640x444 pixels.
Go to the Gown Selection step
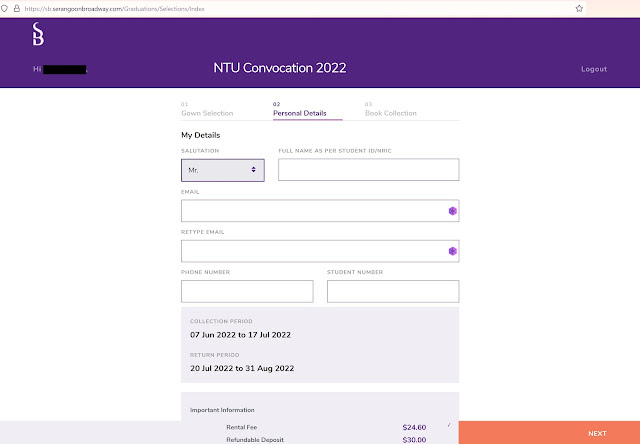click(207, 110)
